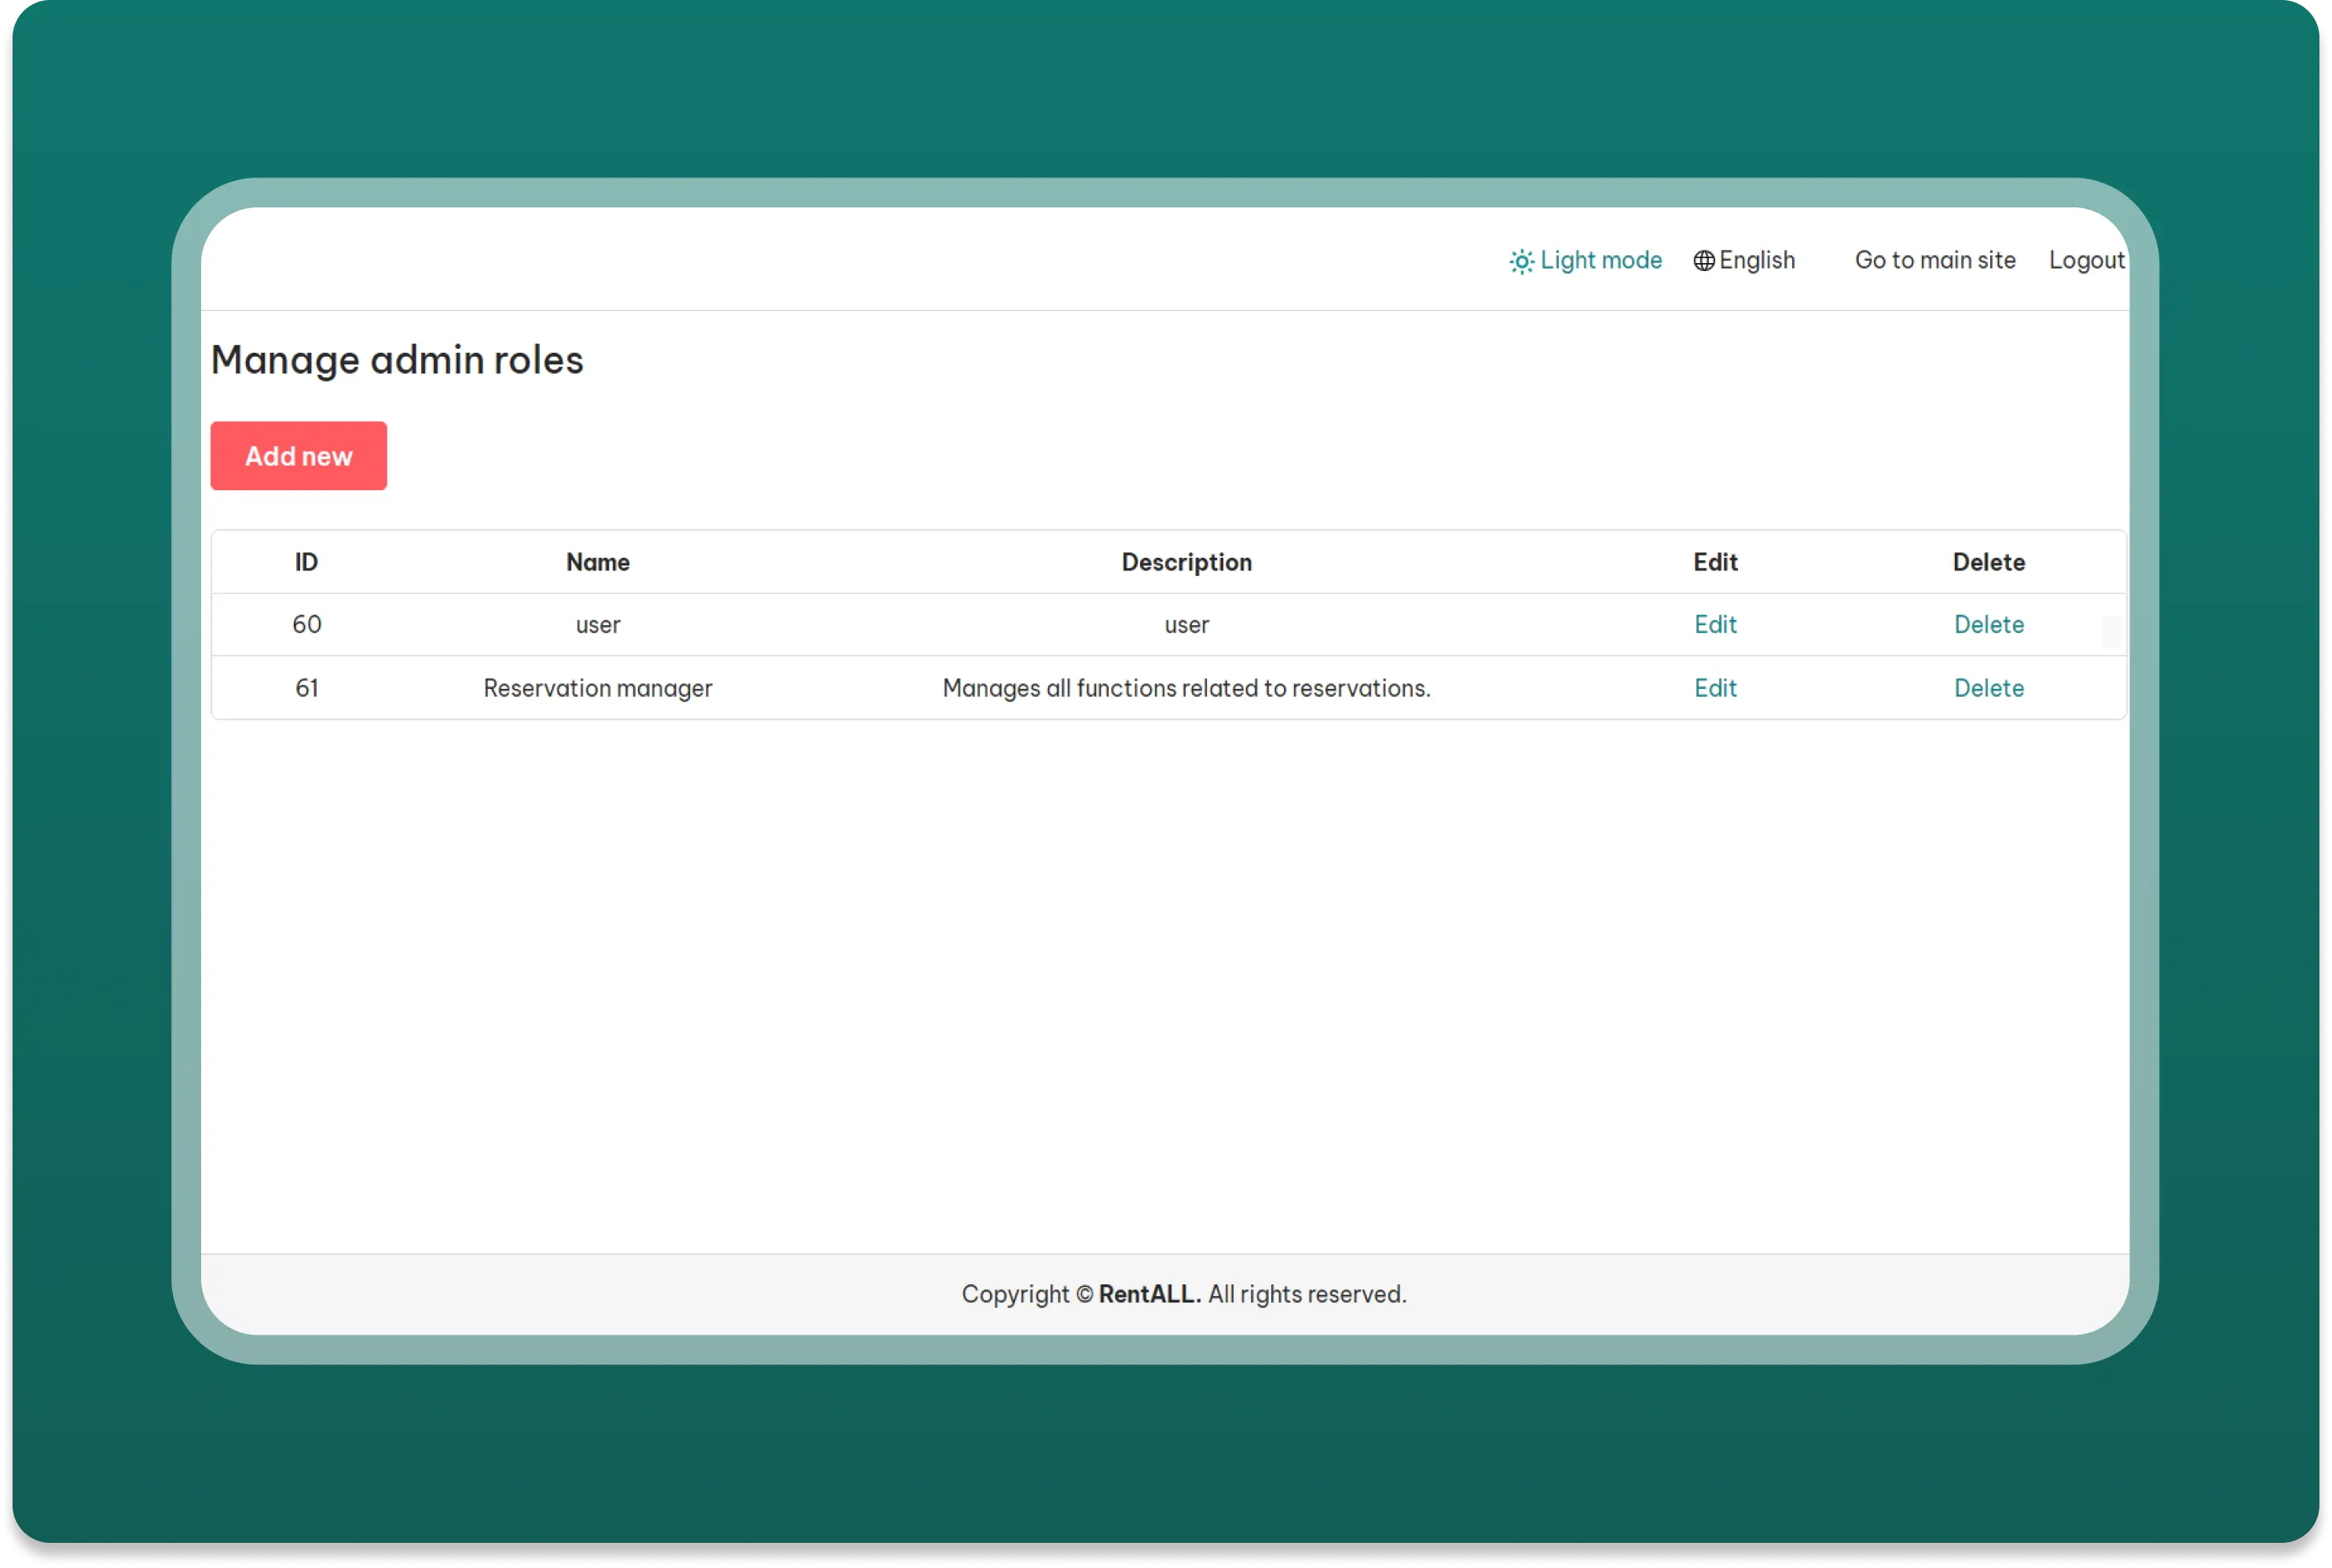Edit the user role row
The height and width of the screenshot is (1568, 2332).
point(1715,625)
